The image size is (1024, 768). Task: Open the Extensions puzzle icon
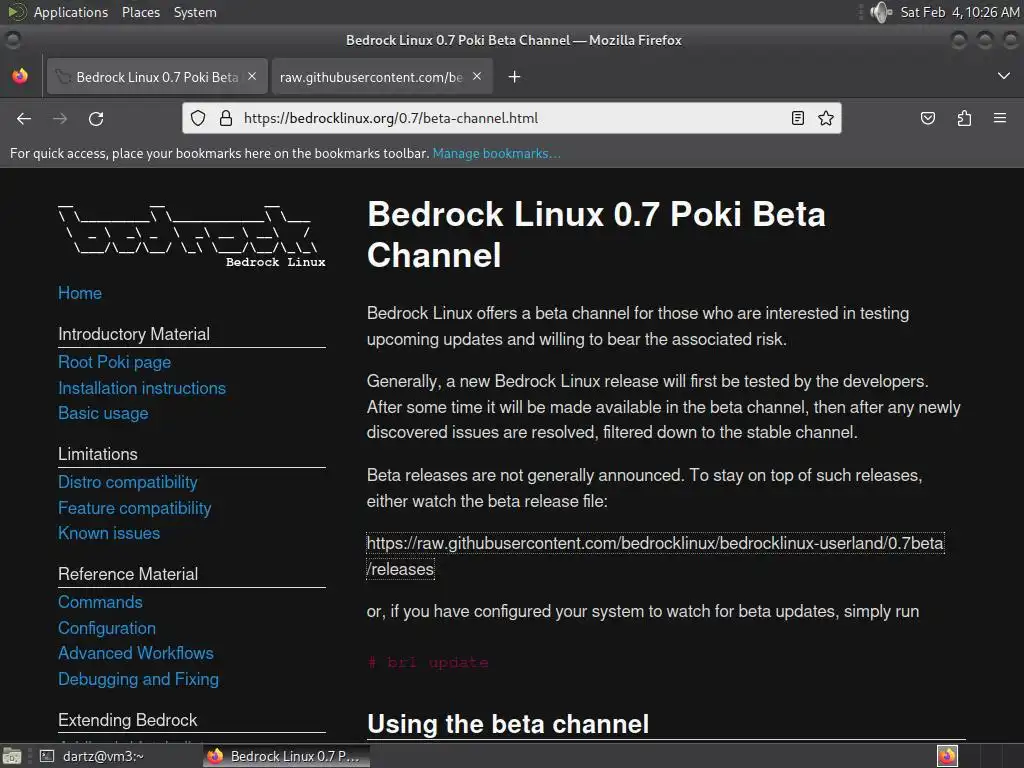click(x=964, y=118)
